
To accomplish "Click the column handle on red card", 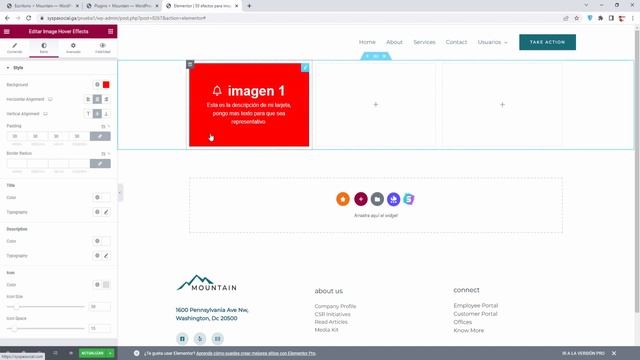I will tap(190, 64).
